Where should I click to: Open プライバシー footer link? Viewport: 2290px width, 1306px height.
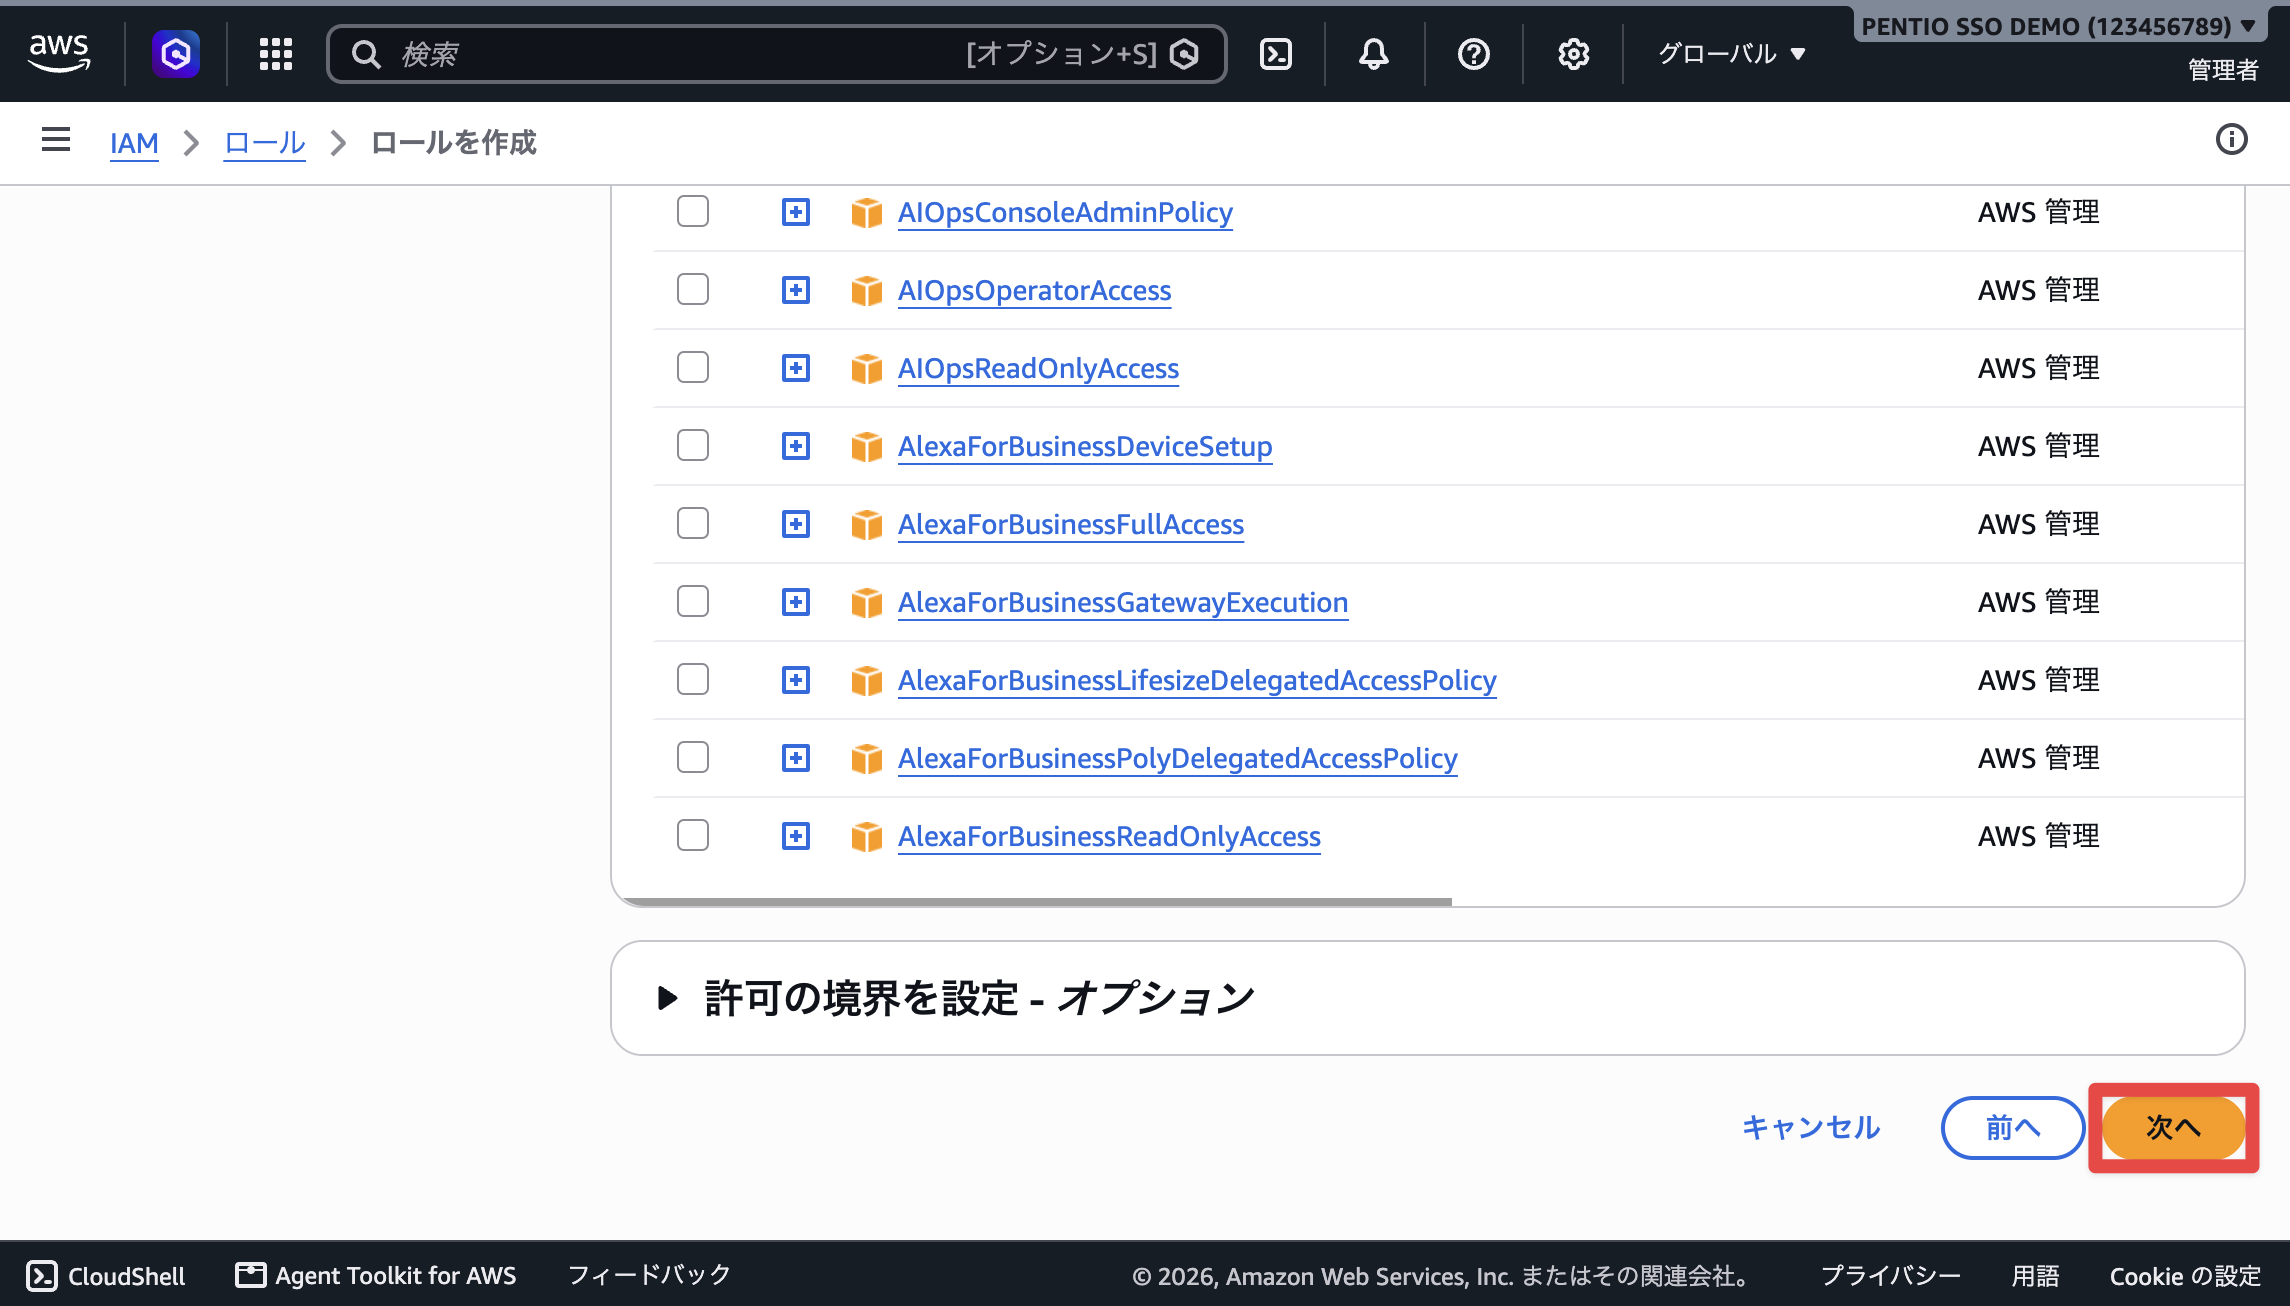pyautogui.click(x=1890, y=1276)
